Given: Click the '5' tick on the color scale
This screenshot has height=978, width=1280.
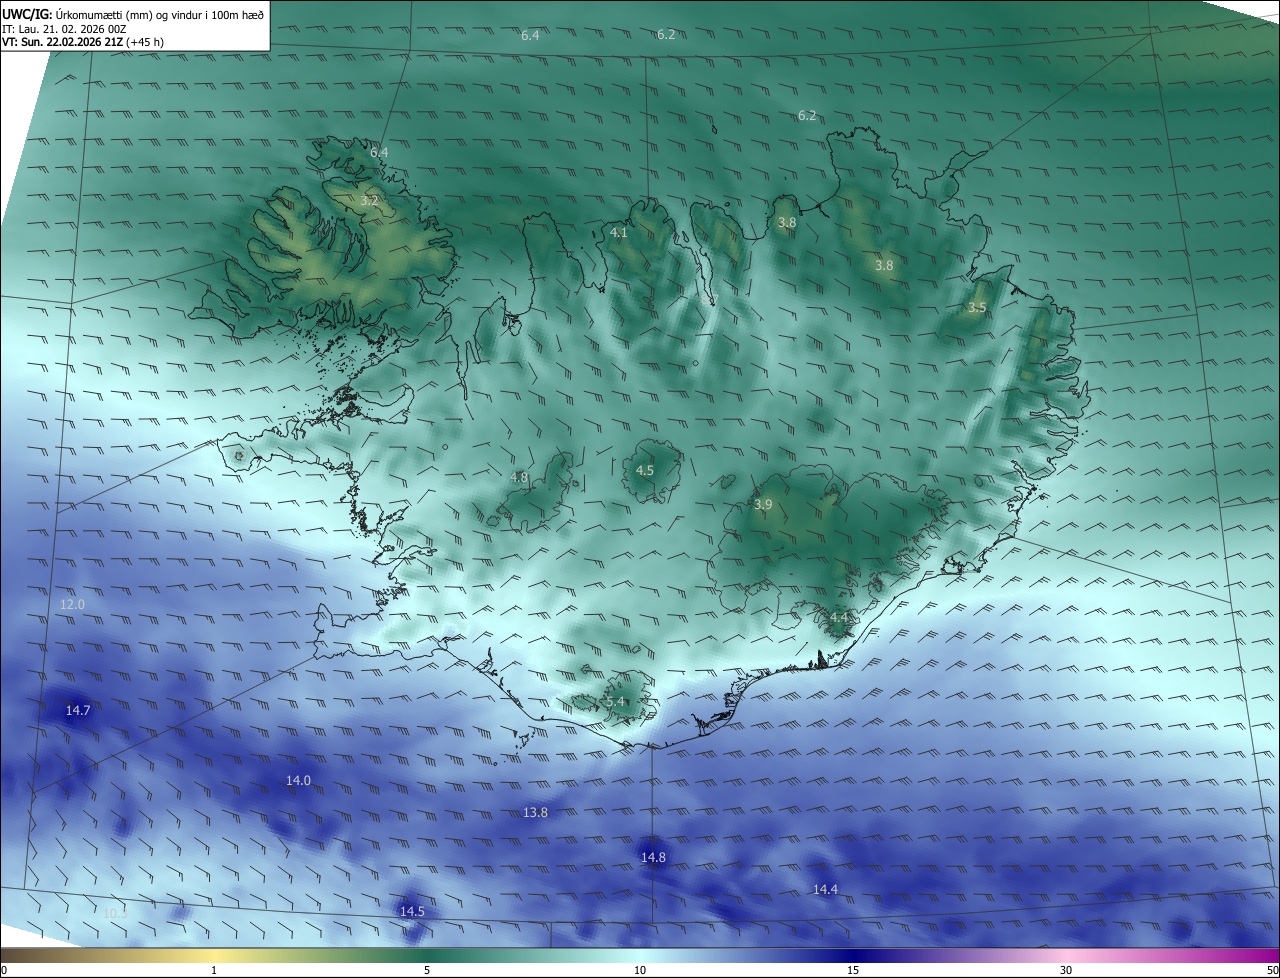Looking at the screenshot, I should coord(427,971).
